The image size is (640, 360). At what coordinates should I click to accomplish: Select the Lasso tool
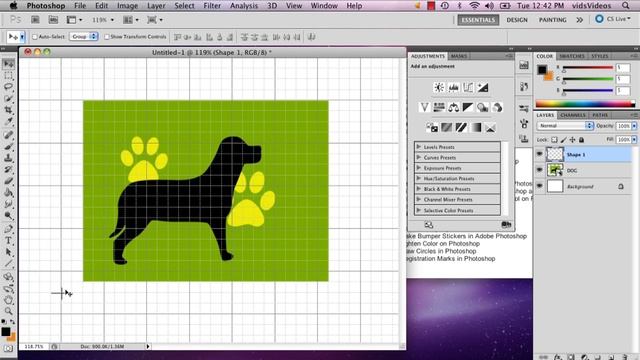click(9, 87)
